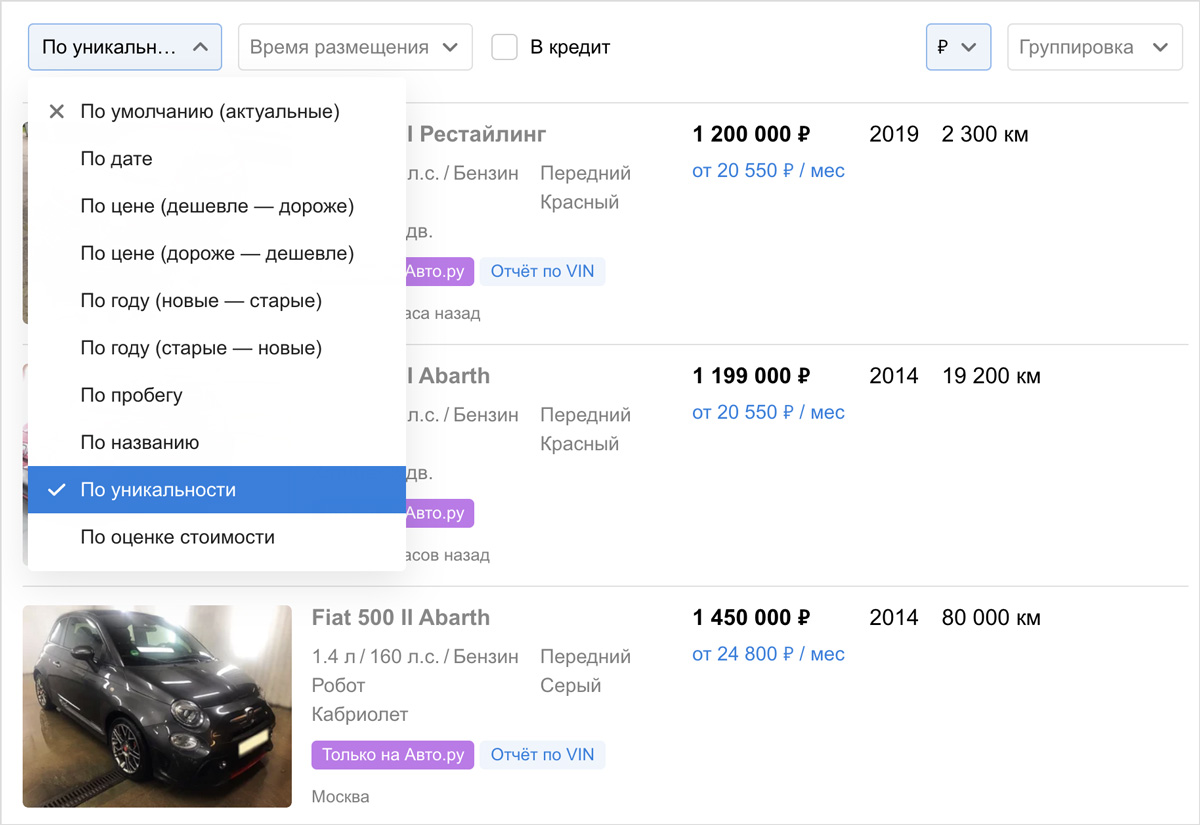Enable the «В кредит» checkbox

tap(505, 47)
